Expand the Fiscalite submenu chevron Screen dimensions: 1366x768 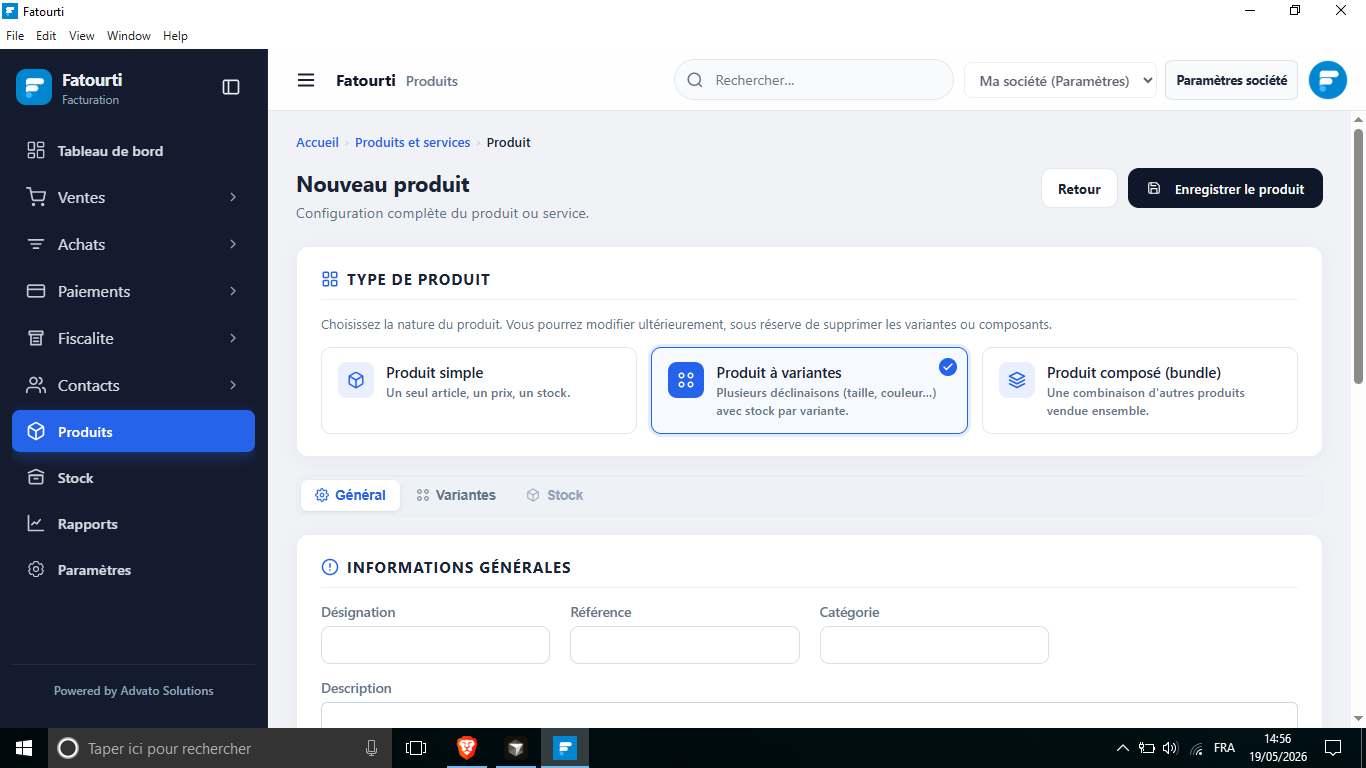233,338
